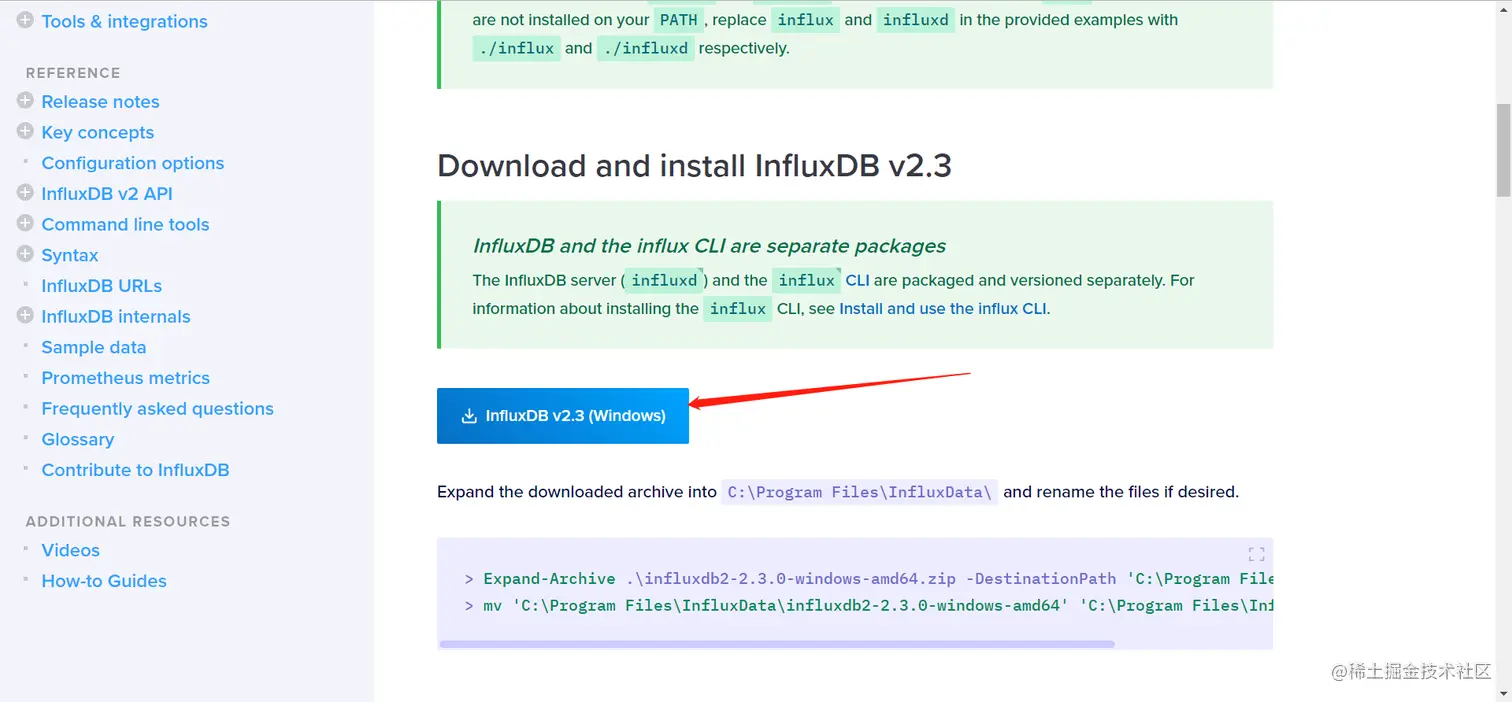Click the ADDITIONAL RESOURCES section label
Viewport: 1512px width, 702px height.
(128, 521)
